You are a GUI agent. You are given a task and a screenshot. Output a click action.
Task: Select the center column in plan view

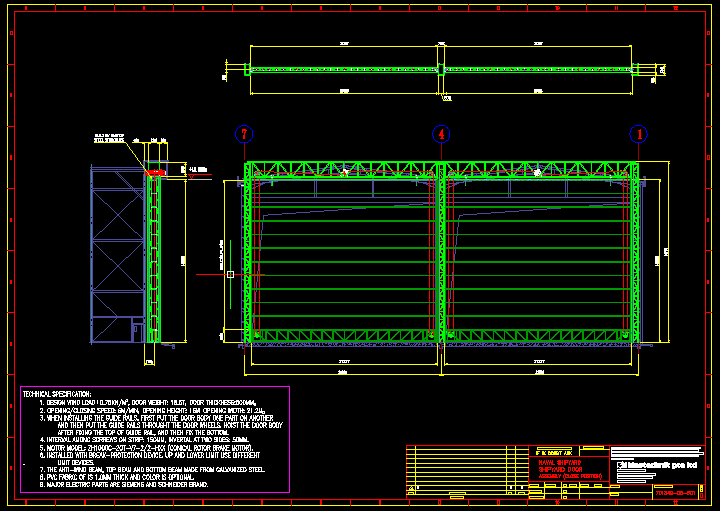(441, 69)
